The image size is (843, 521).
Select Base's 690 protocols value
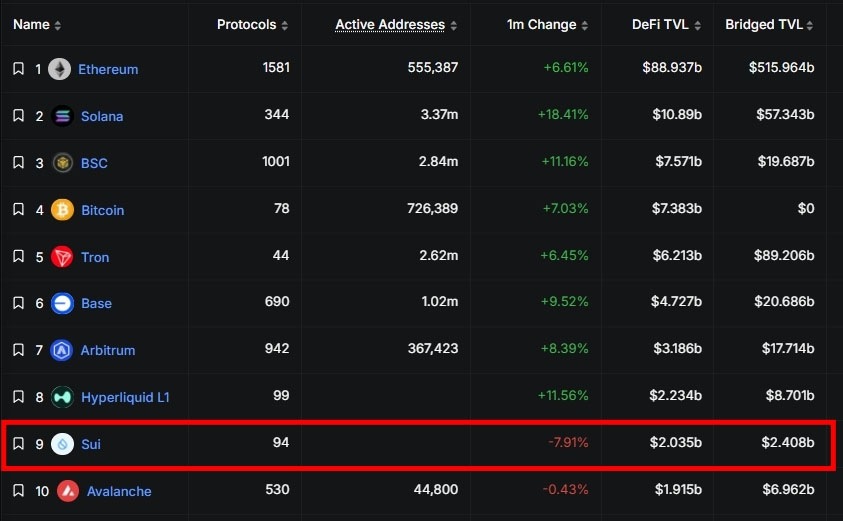click(277, 302)
